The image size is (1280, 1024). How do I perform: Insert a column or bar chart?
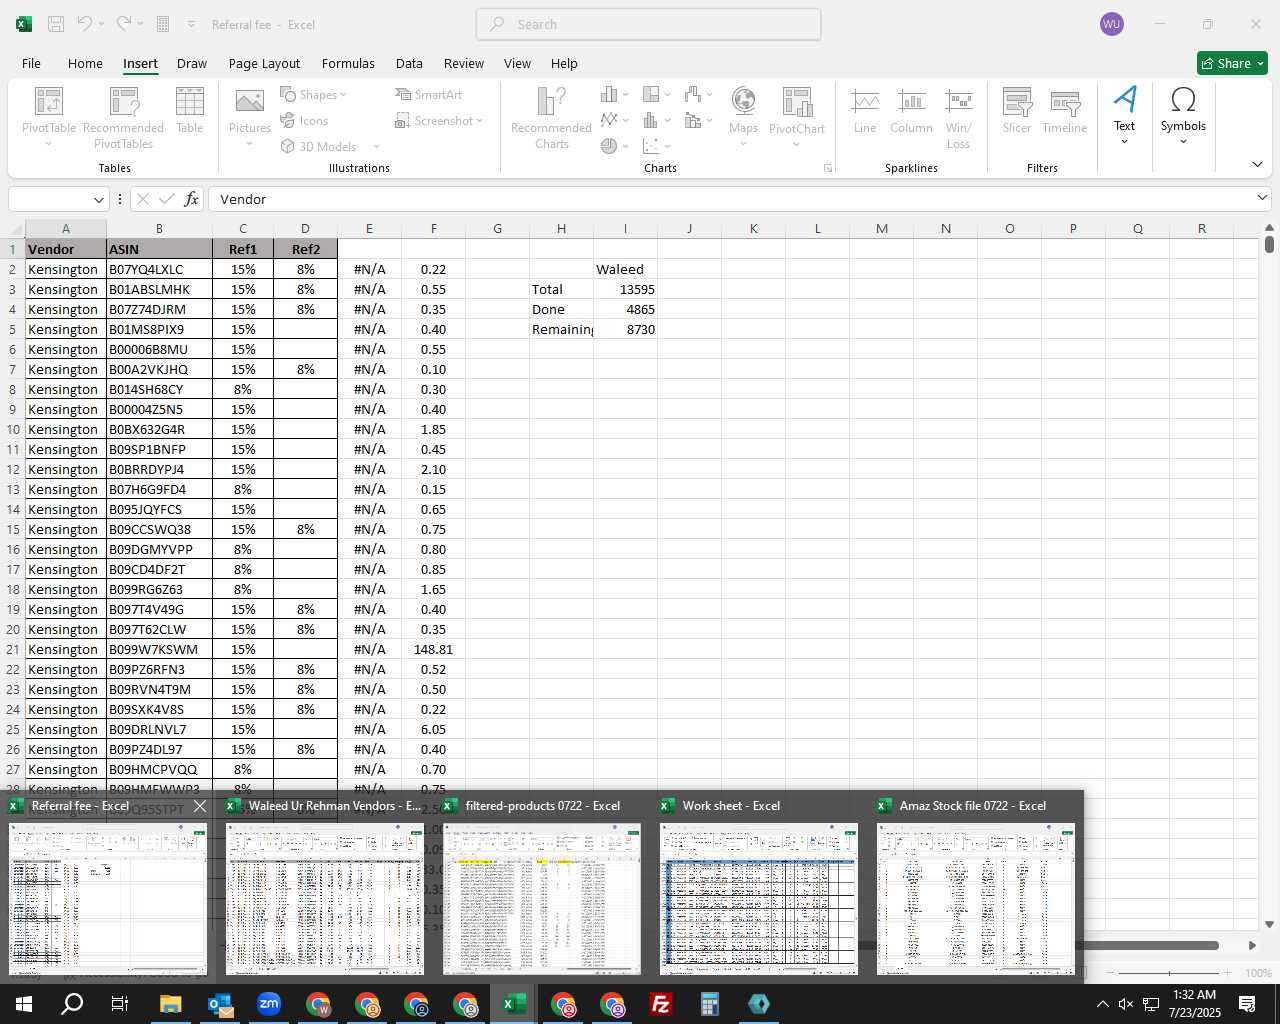coord(614,95)
